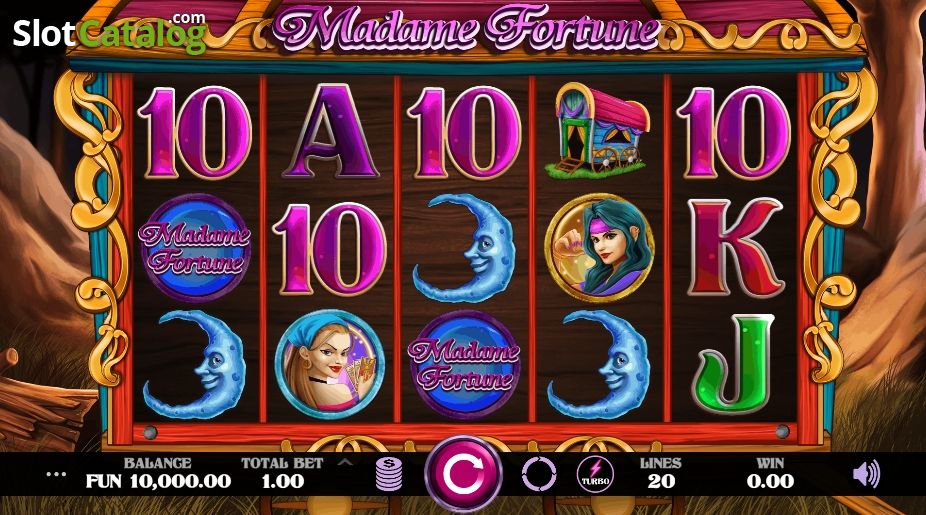Toggle Turbo mode on
Screen dimensions: 926x515
pos(595,474)
